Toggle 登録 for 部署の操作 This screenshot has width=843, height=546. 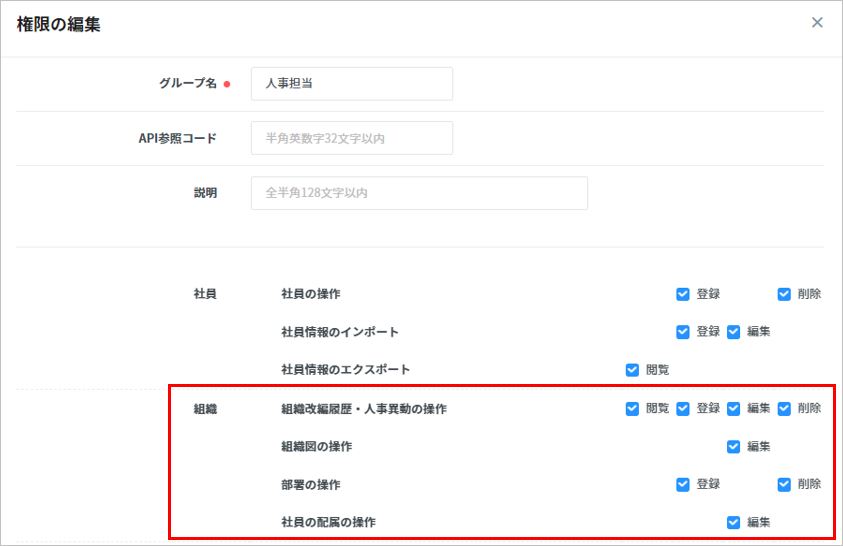coord(683,484)
